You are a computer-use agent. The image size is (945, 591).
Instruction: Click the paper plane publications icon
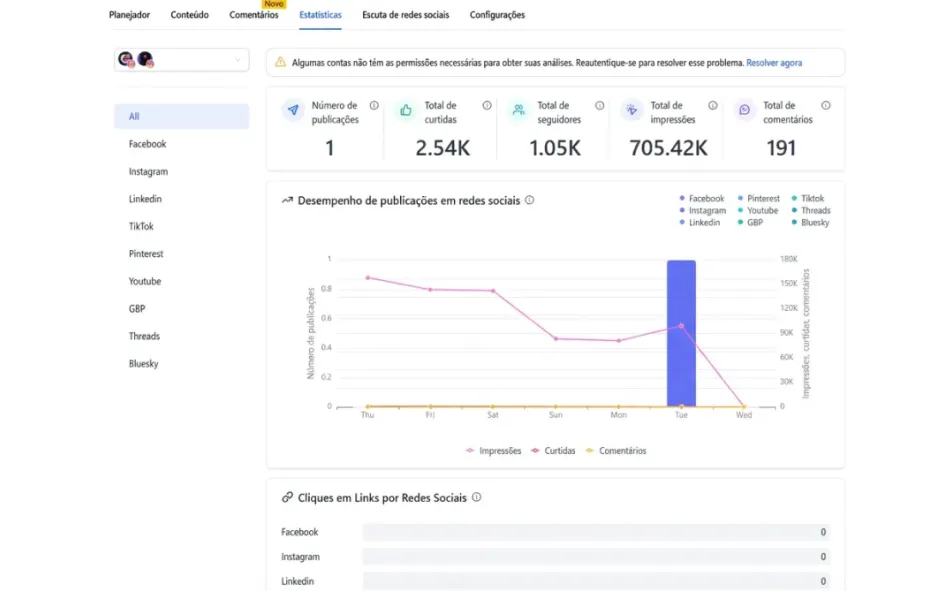coord(293,110)
